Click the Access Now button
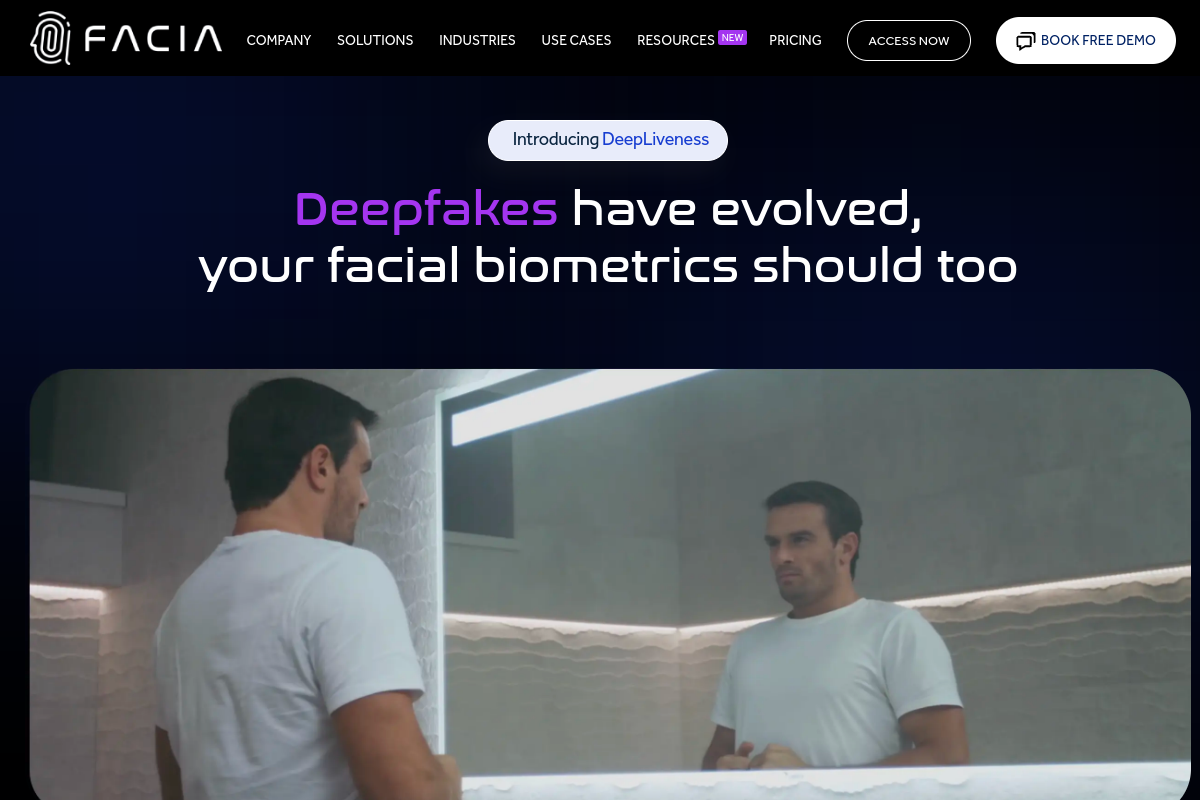1200x800 pixels. coord(909,41)
